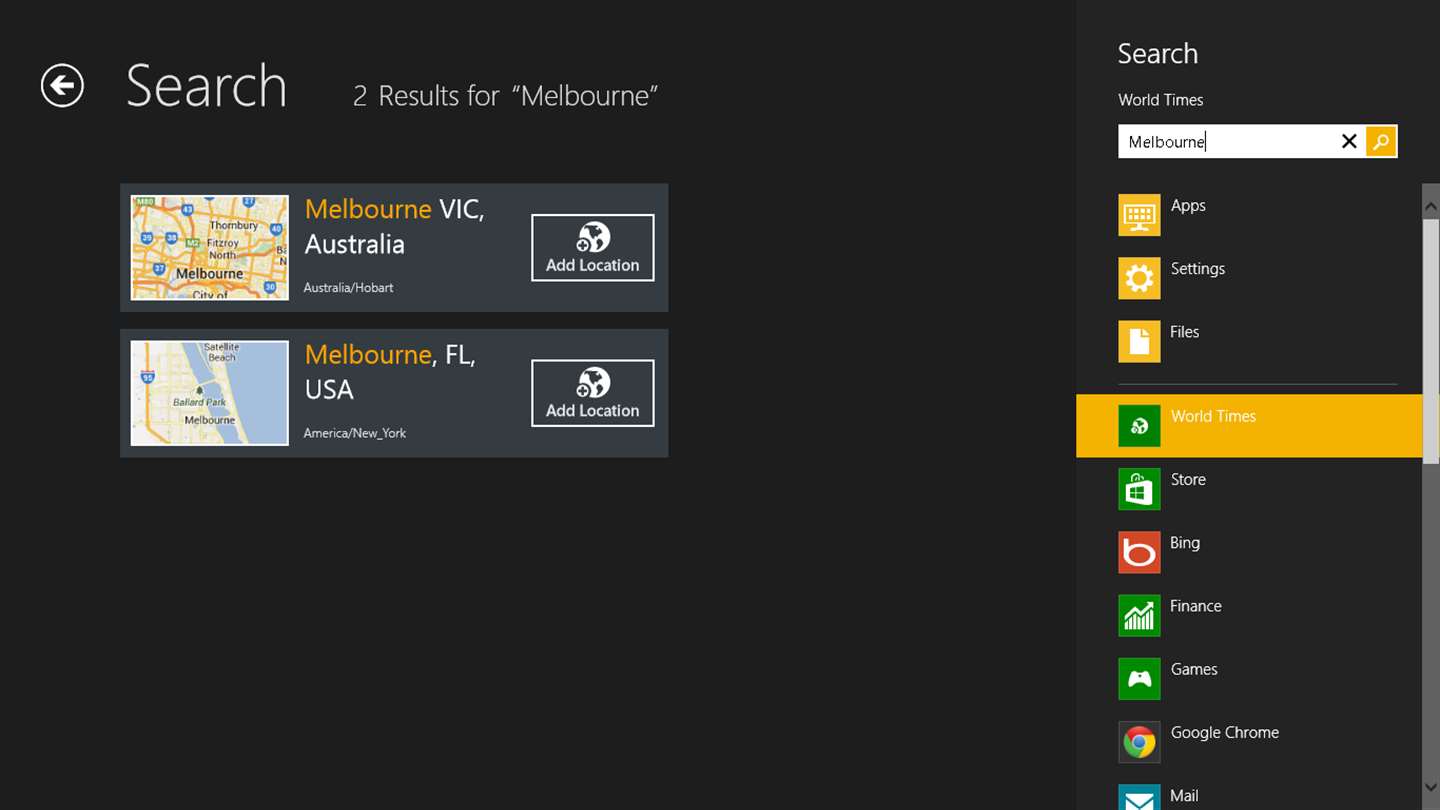Click the Bing logo icon
Image resolution: width=1440 pixels, height=810 pixels.
[1139, 552]
